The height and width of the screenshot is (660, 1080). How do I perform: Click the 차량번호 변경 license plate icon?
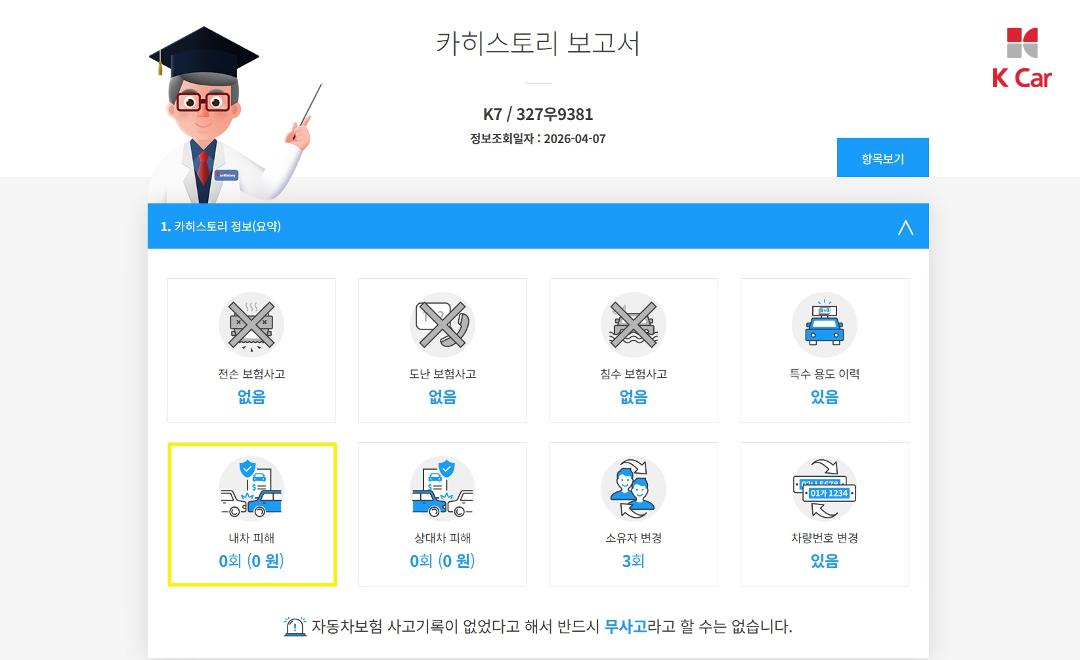[824, 488]
